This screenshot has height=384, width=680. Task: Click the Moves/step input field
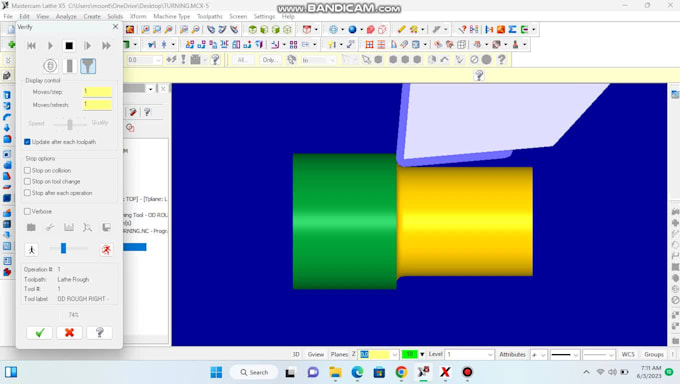pos(97,92)
